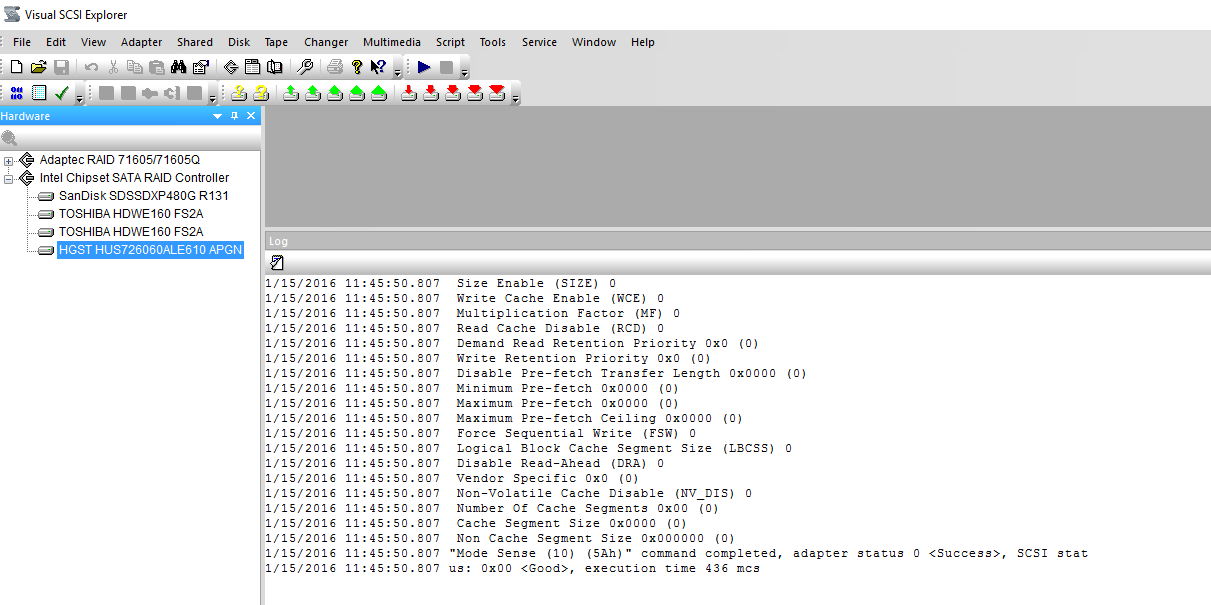This screenshot has height=605, width=1211.
Task: Open the Properties toolbar icon
Action: [x=201, y=67]
